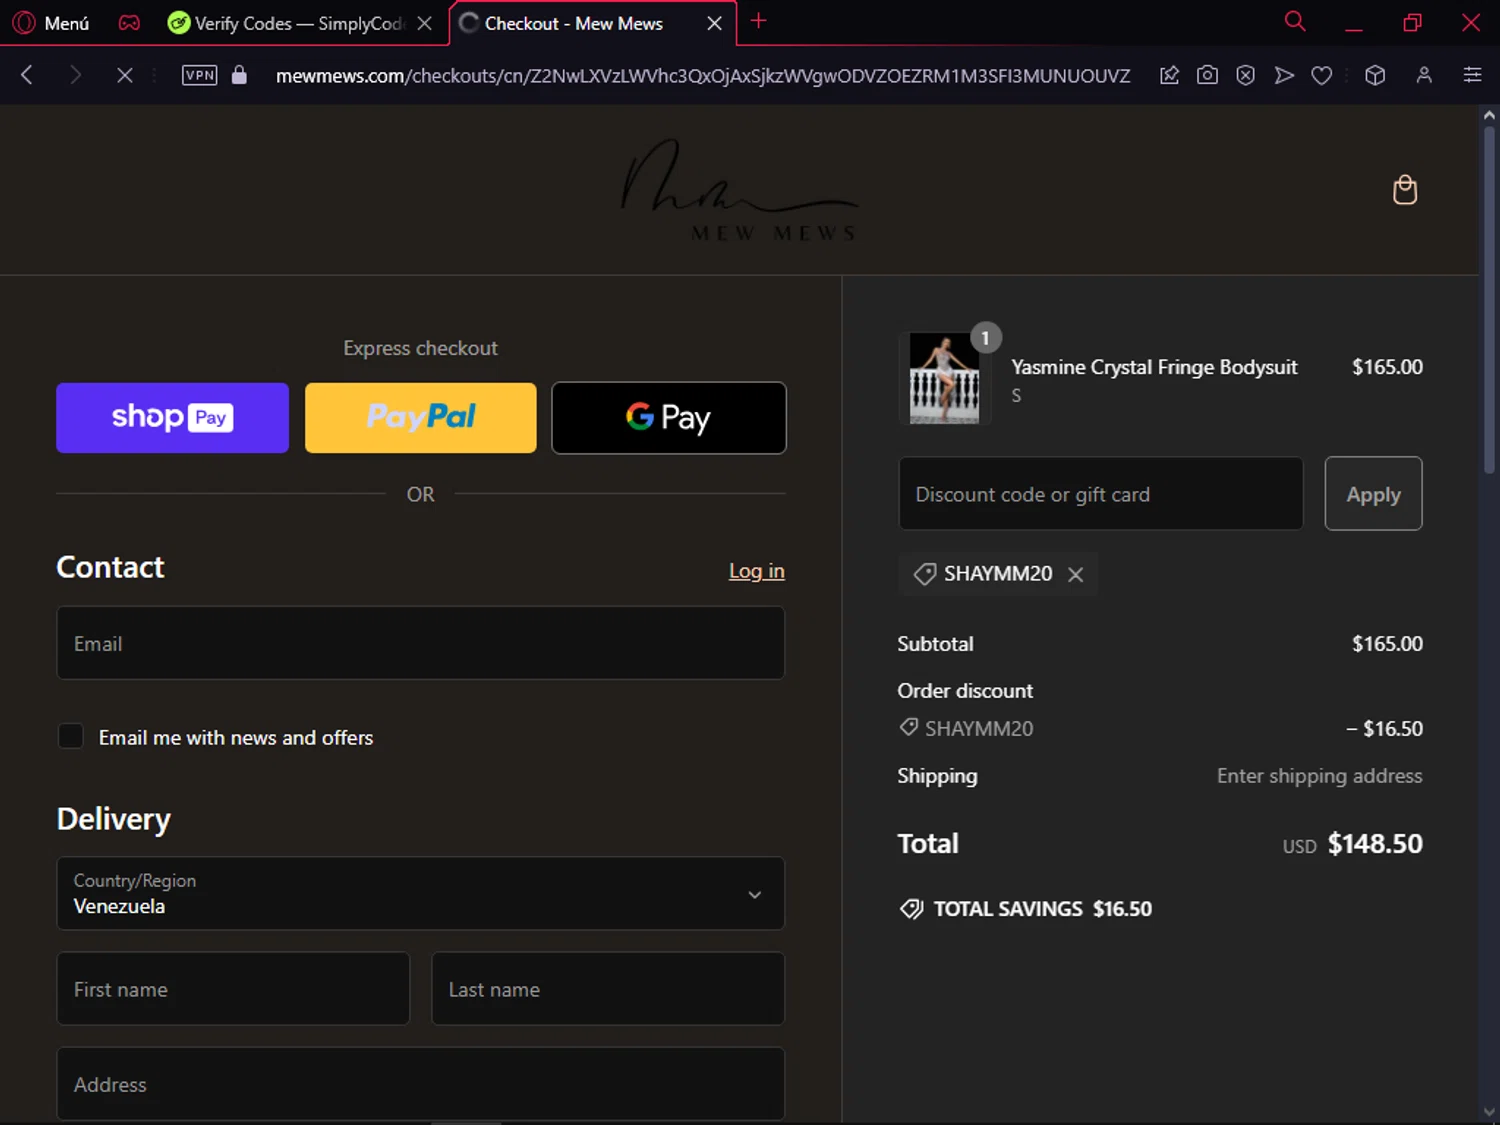
Task: Remove the SHAYMM20 discount code
Action: [1076, 575]
